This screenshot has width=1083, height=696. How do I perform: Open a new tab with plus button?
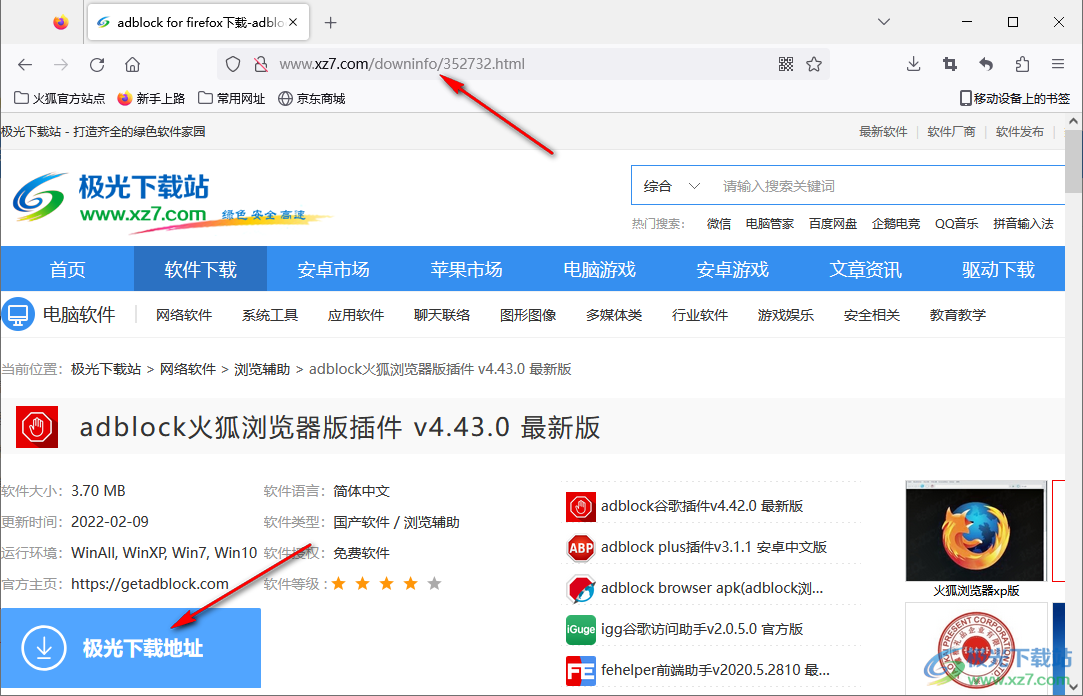tap(331, 23)
